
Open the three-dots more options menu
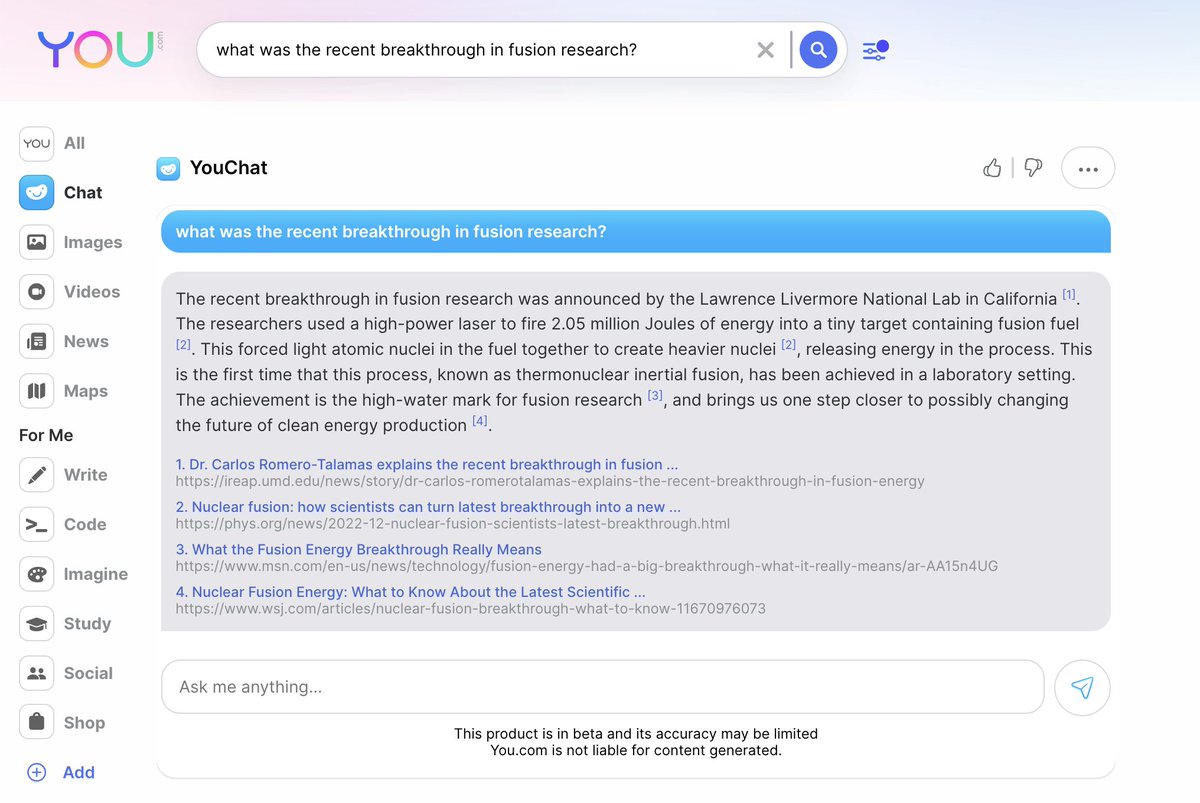click(1088, 168)
